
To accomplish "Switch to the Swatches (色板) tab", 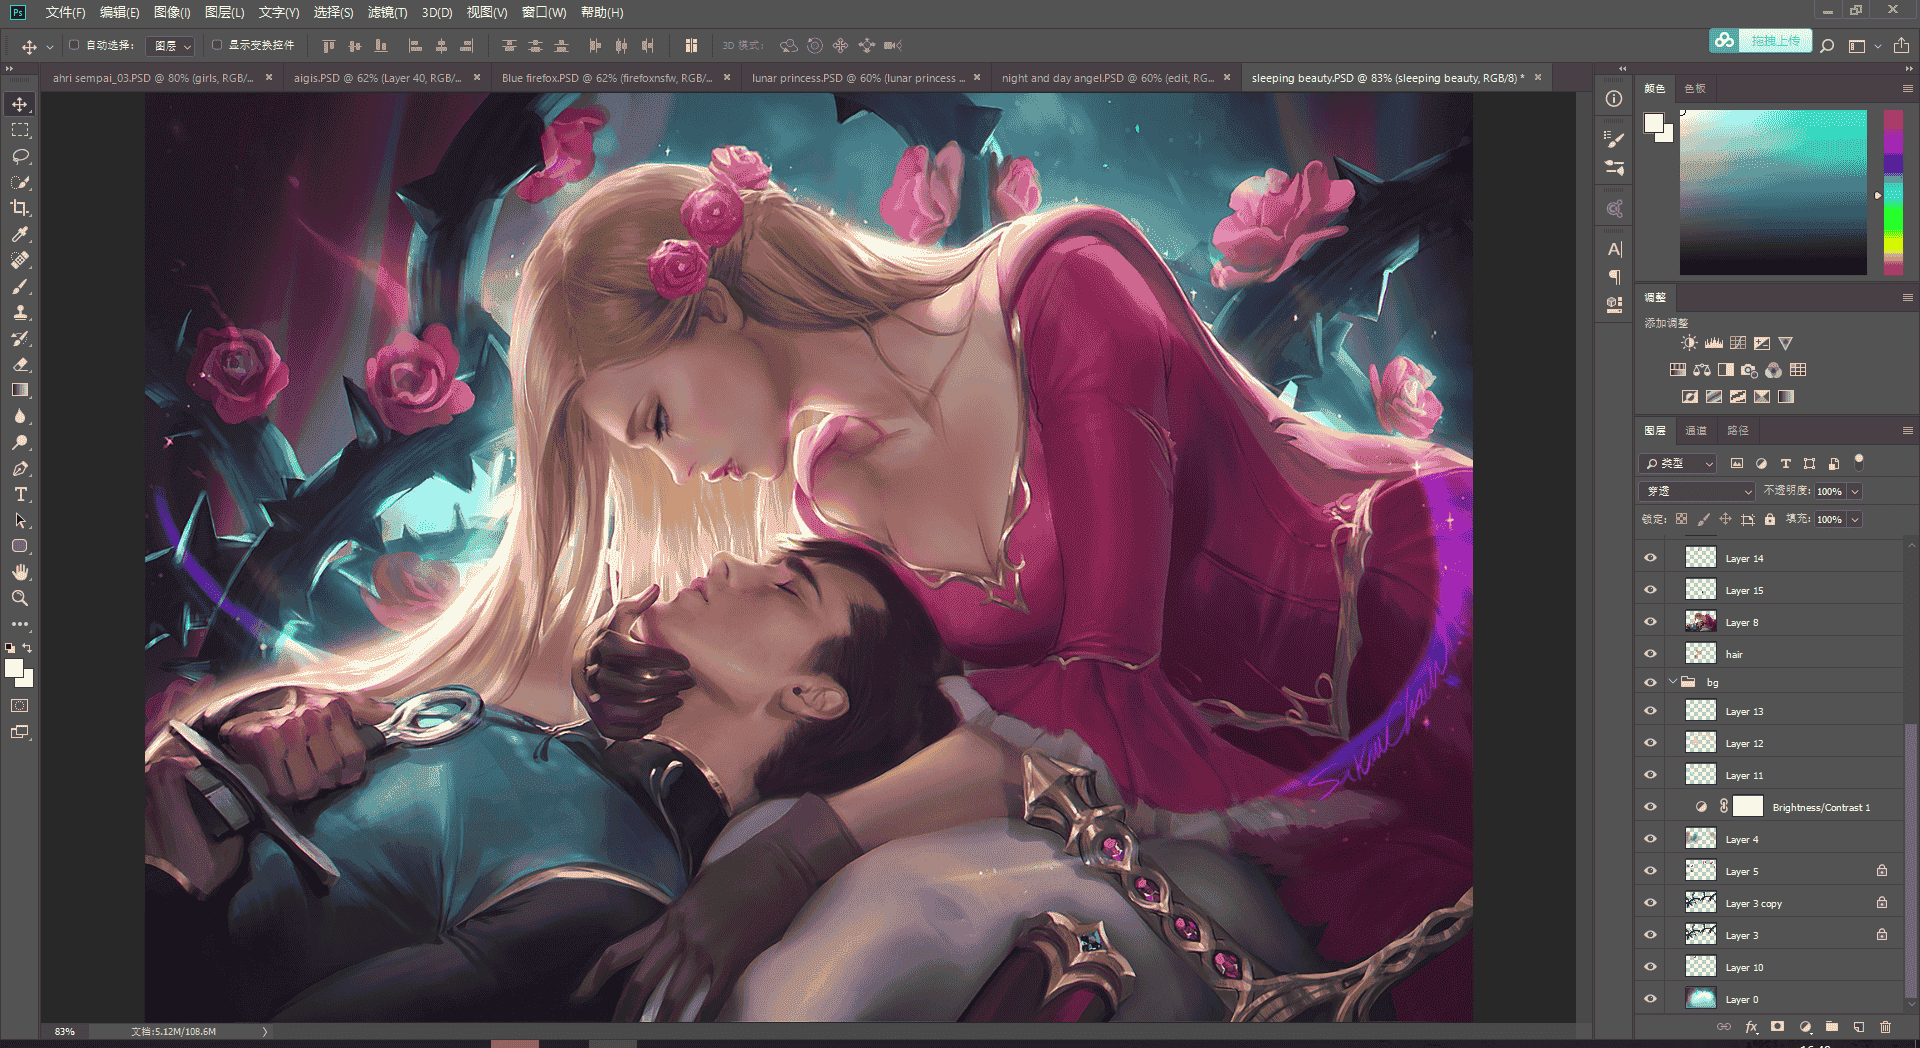I will pos(1695,89).
